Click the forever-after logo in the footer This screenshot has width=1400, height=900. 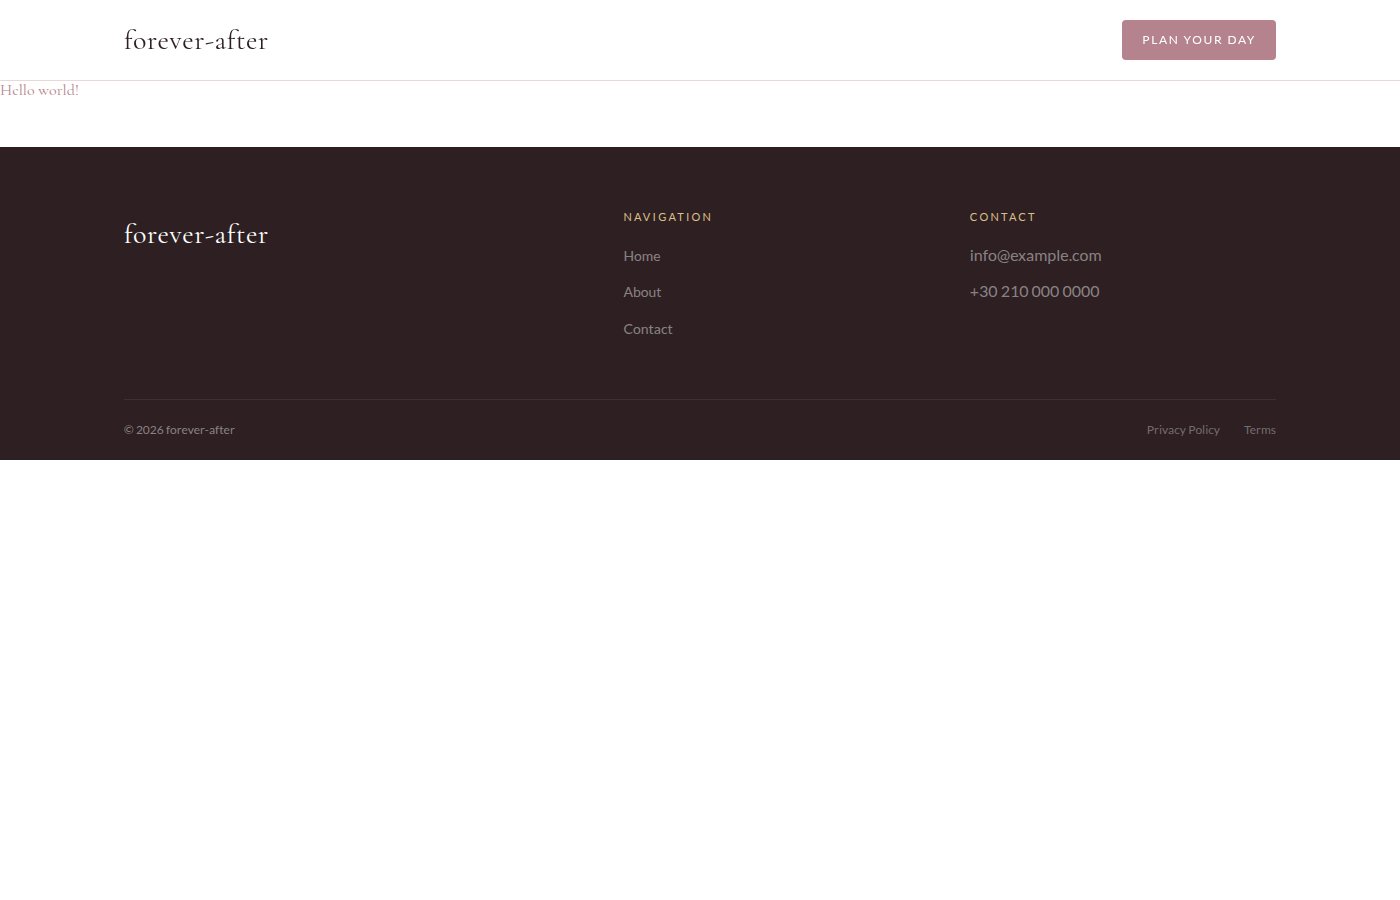[x=196, y=234]
